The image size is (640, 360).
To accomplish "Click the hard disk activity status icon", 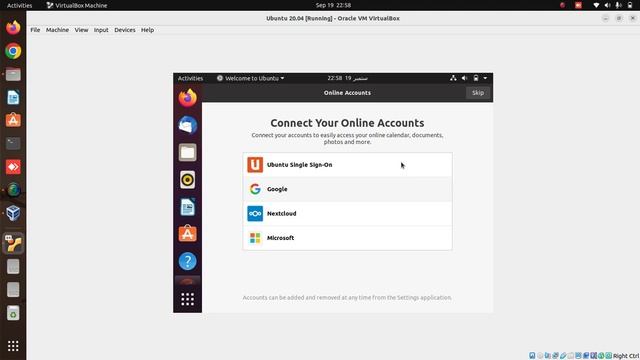I will tap(532, 356).
